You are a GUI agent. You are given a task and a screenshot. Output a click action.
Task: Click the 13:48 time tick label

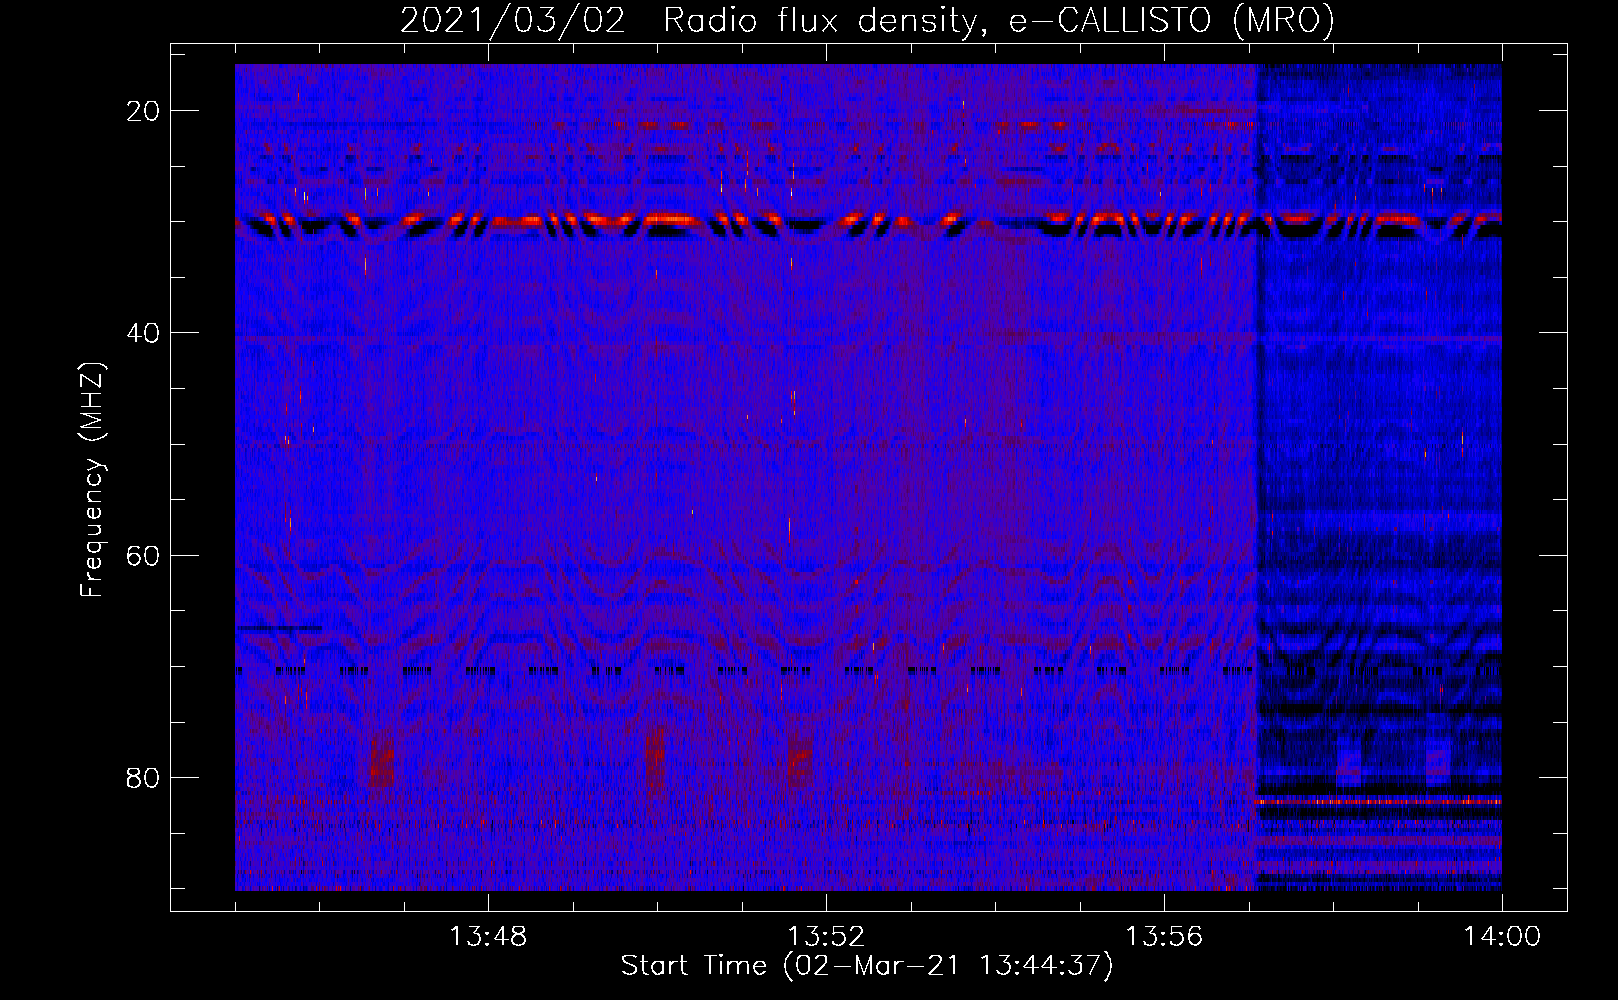[x=488, y=937]
